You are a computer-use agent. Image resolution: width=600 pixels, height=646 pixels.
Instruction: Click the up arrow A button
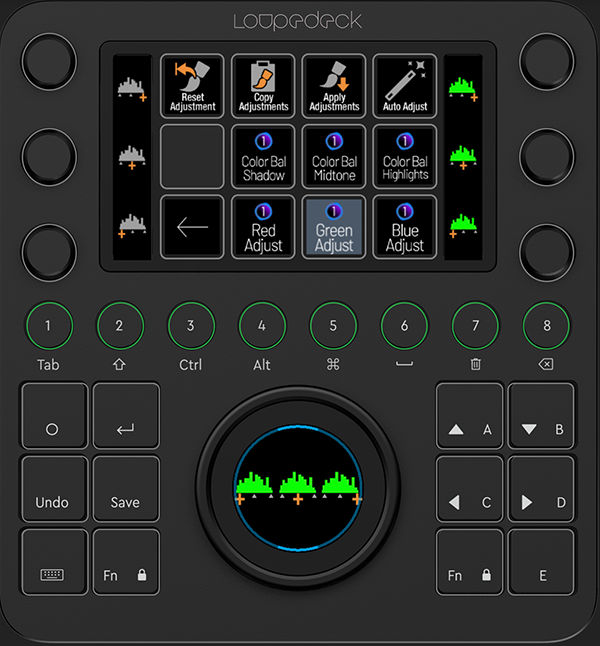pyautogui.click(x=470, y=416)
